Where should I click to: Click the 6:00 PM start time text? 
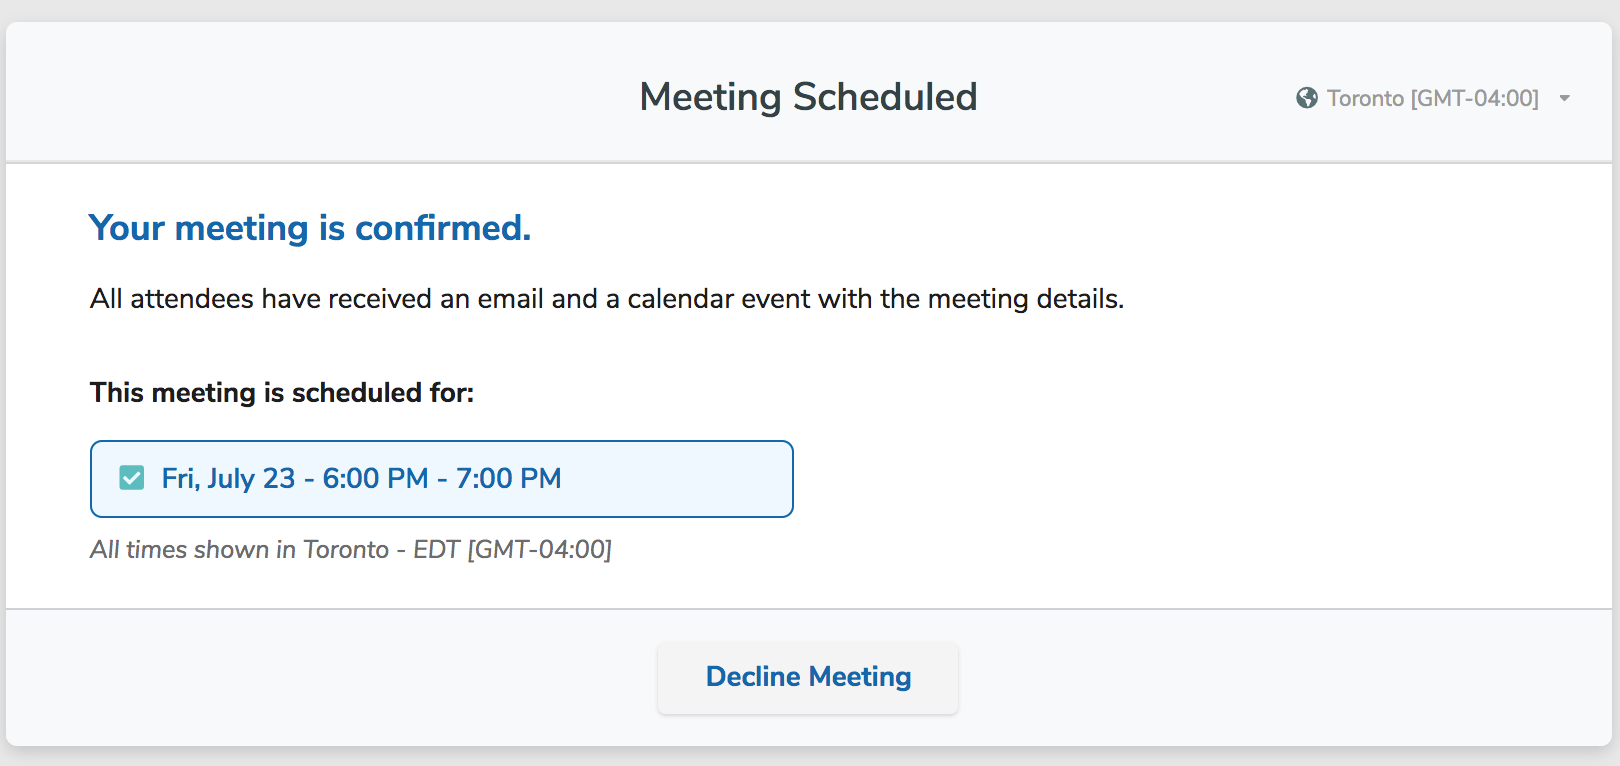375,478
